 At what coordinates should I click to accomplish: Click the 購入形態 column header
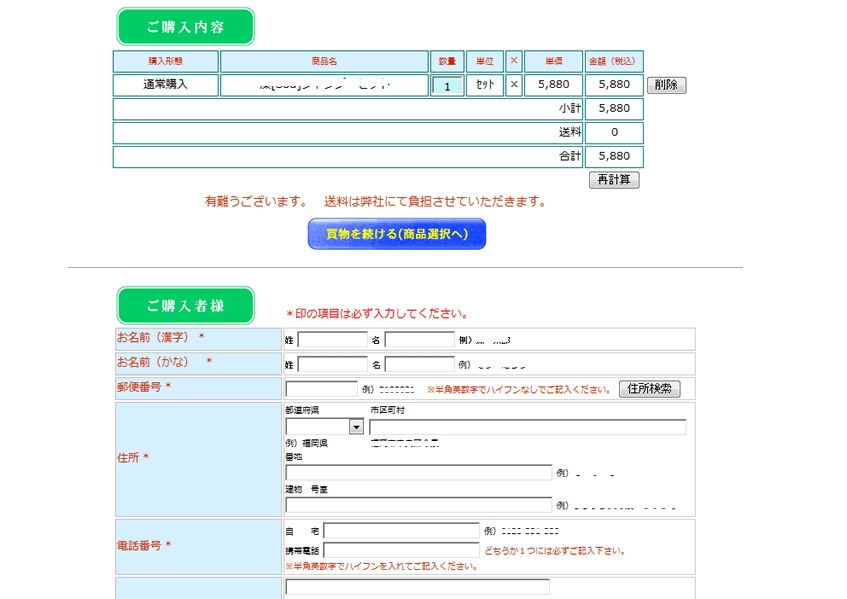pyautogui.click(x=166, y=61)
